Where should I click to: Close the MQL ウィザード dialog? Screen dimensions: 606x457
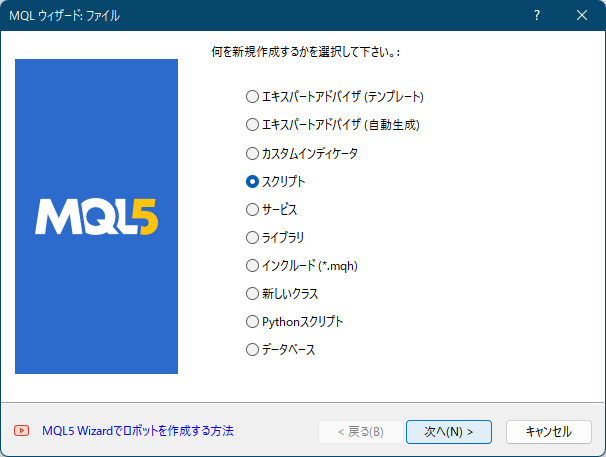(582, 15)
